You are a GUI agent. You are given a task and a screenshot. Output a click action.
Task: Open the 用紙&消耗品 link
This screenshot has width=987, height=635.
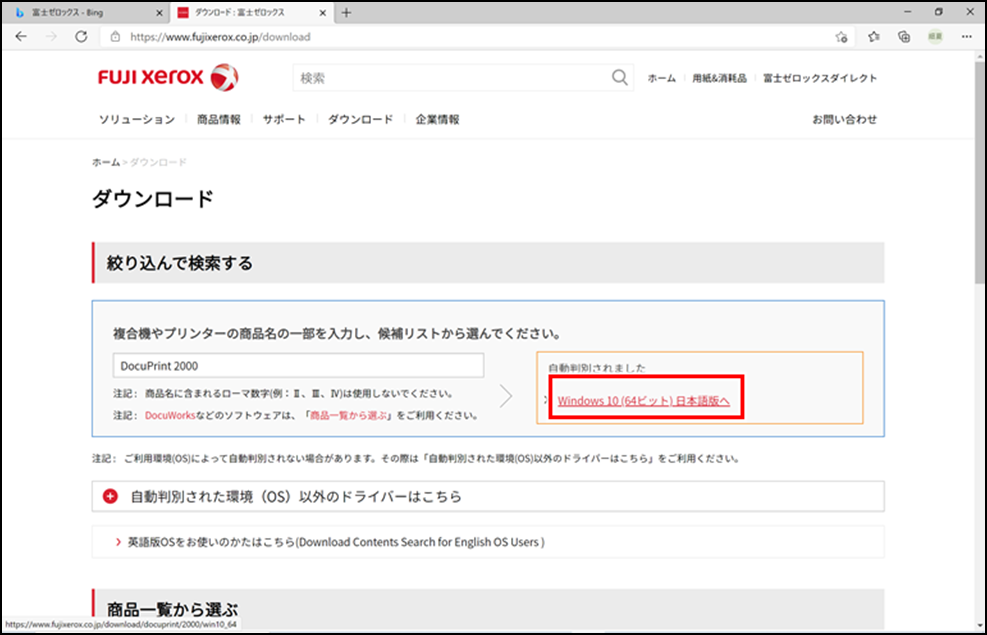coord(719,78)
